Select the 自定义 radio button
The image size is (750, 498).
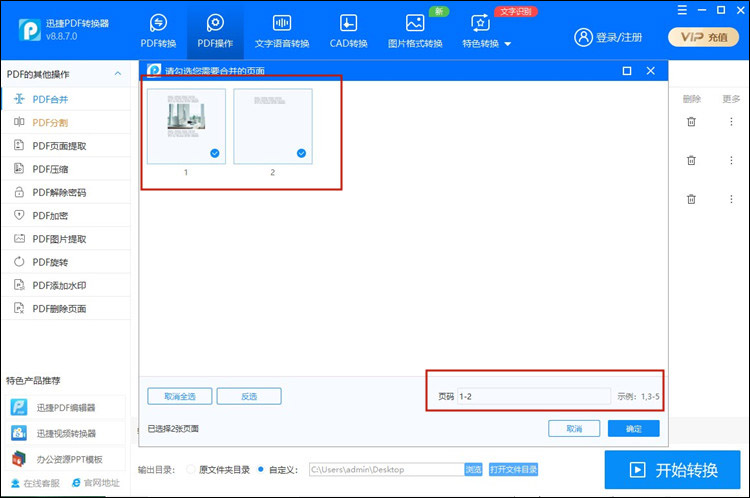tap(261, 469)
